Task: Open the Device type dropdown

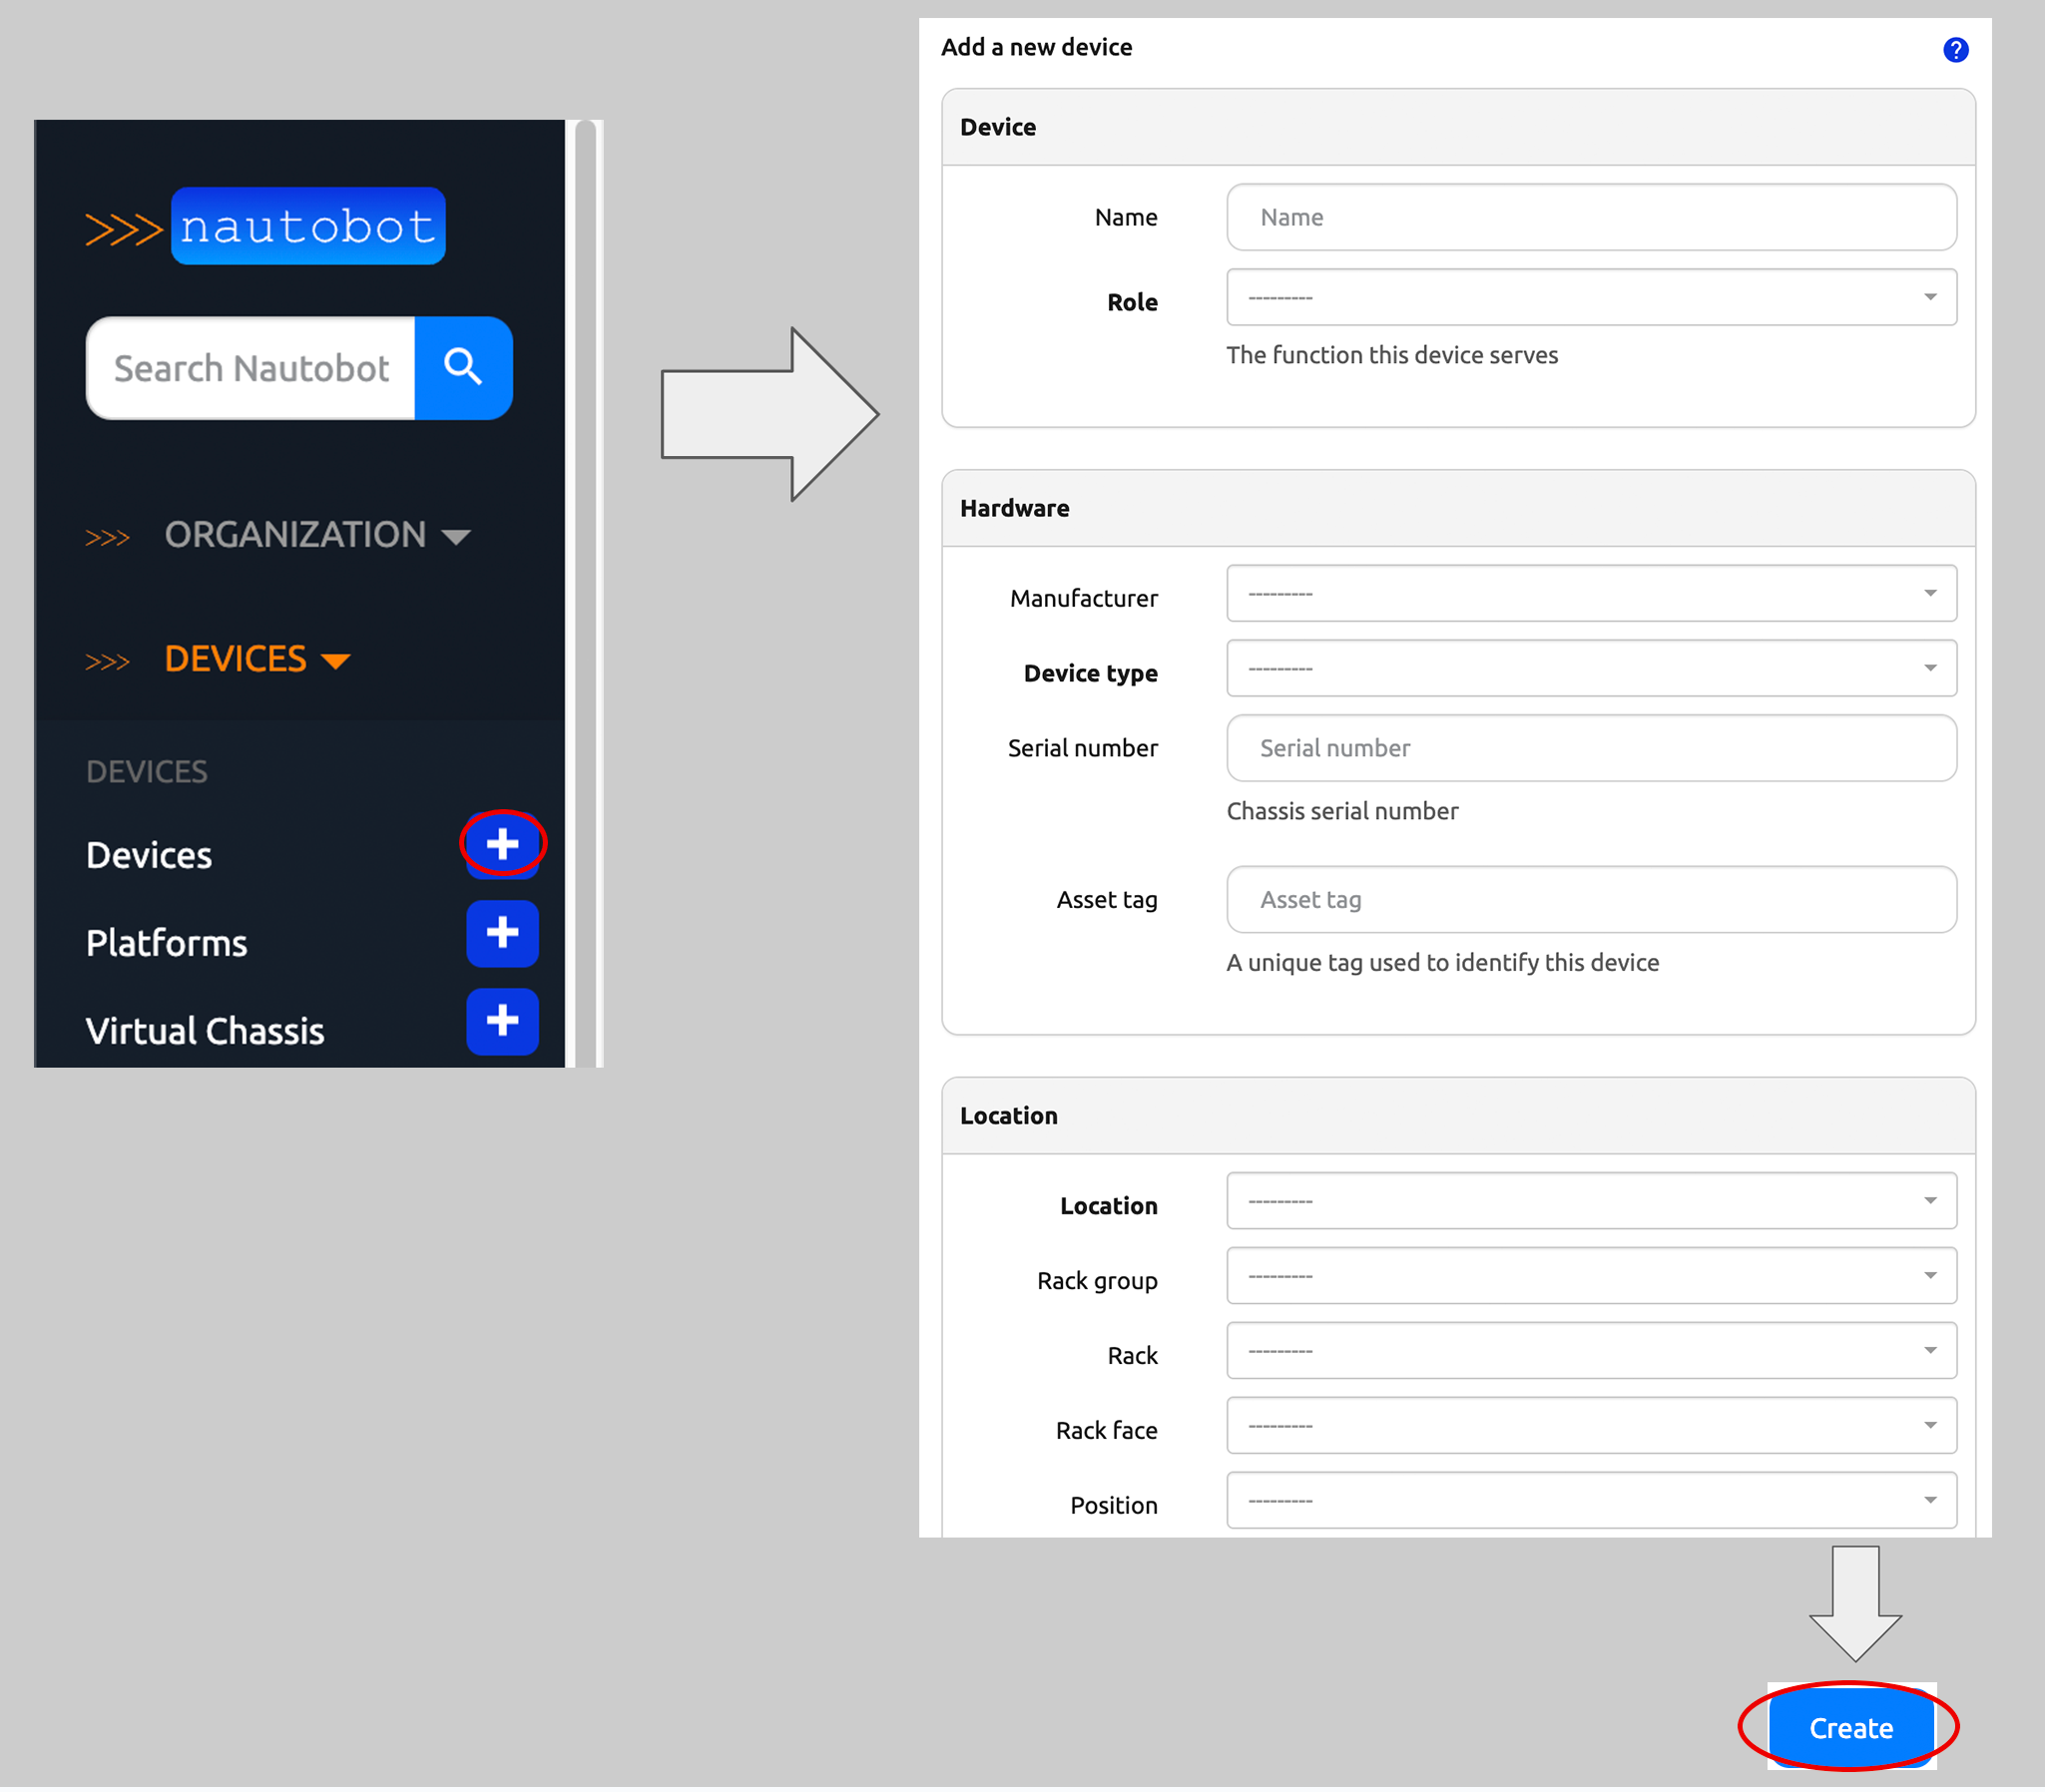Action: tap(1590, 669)
